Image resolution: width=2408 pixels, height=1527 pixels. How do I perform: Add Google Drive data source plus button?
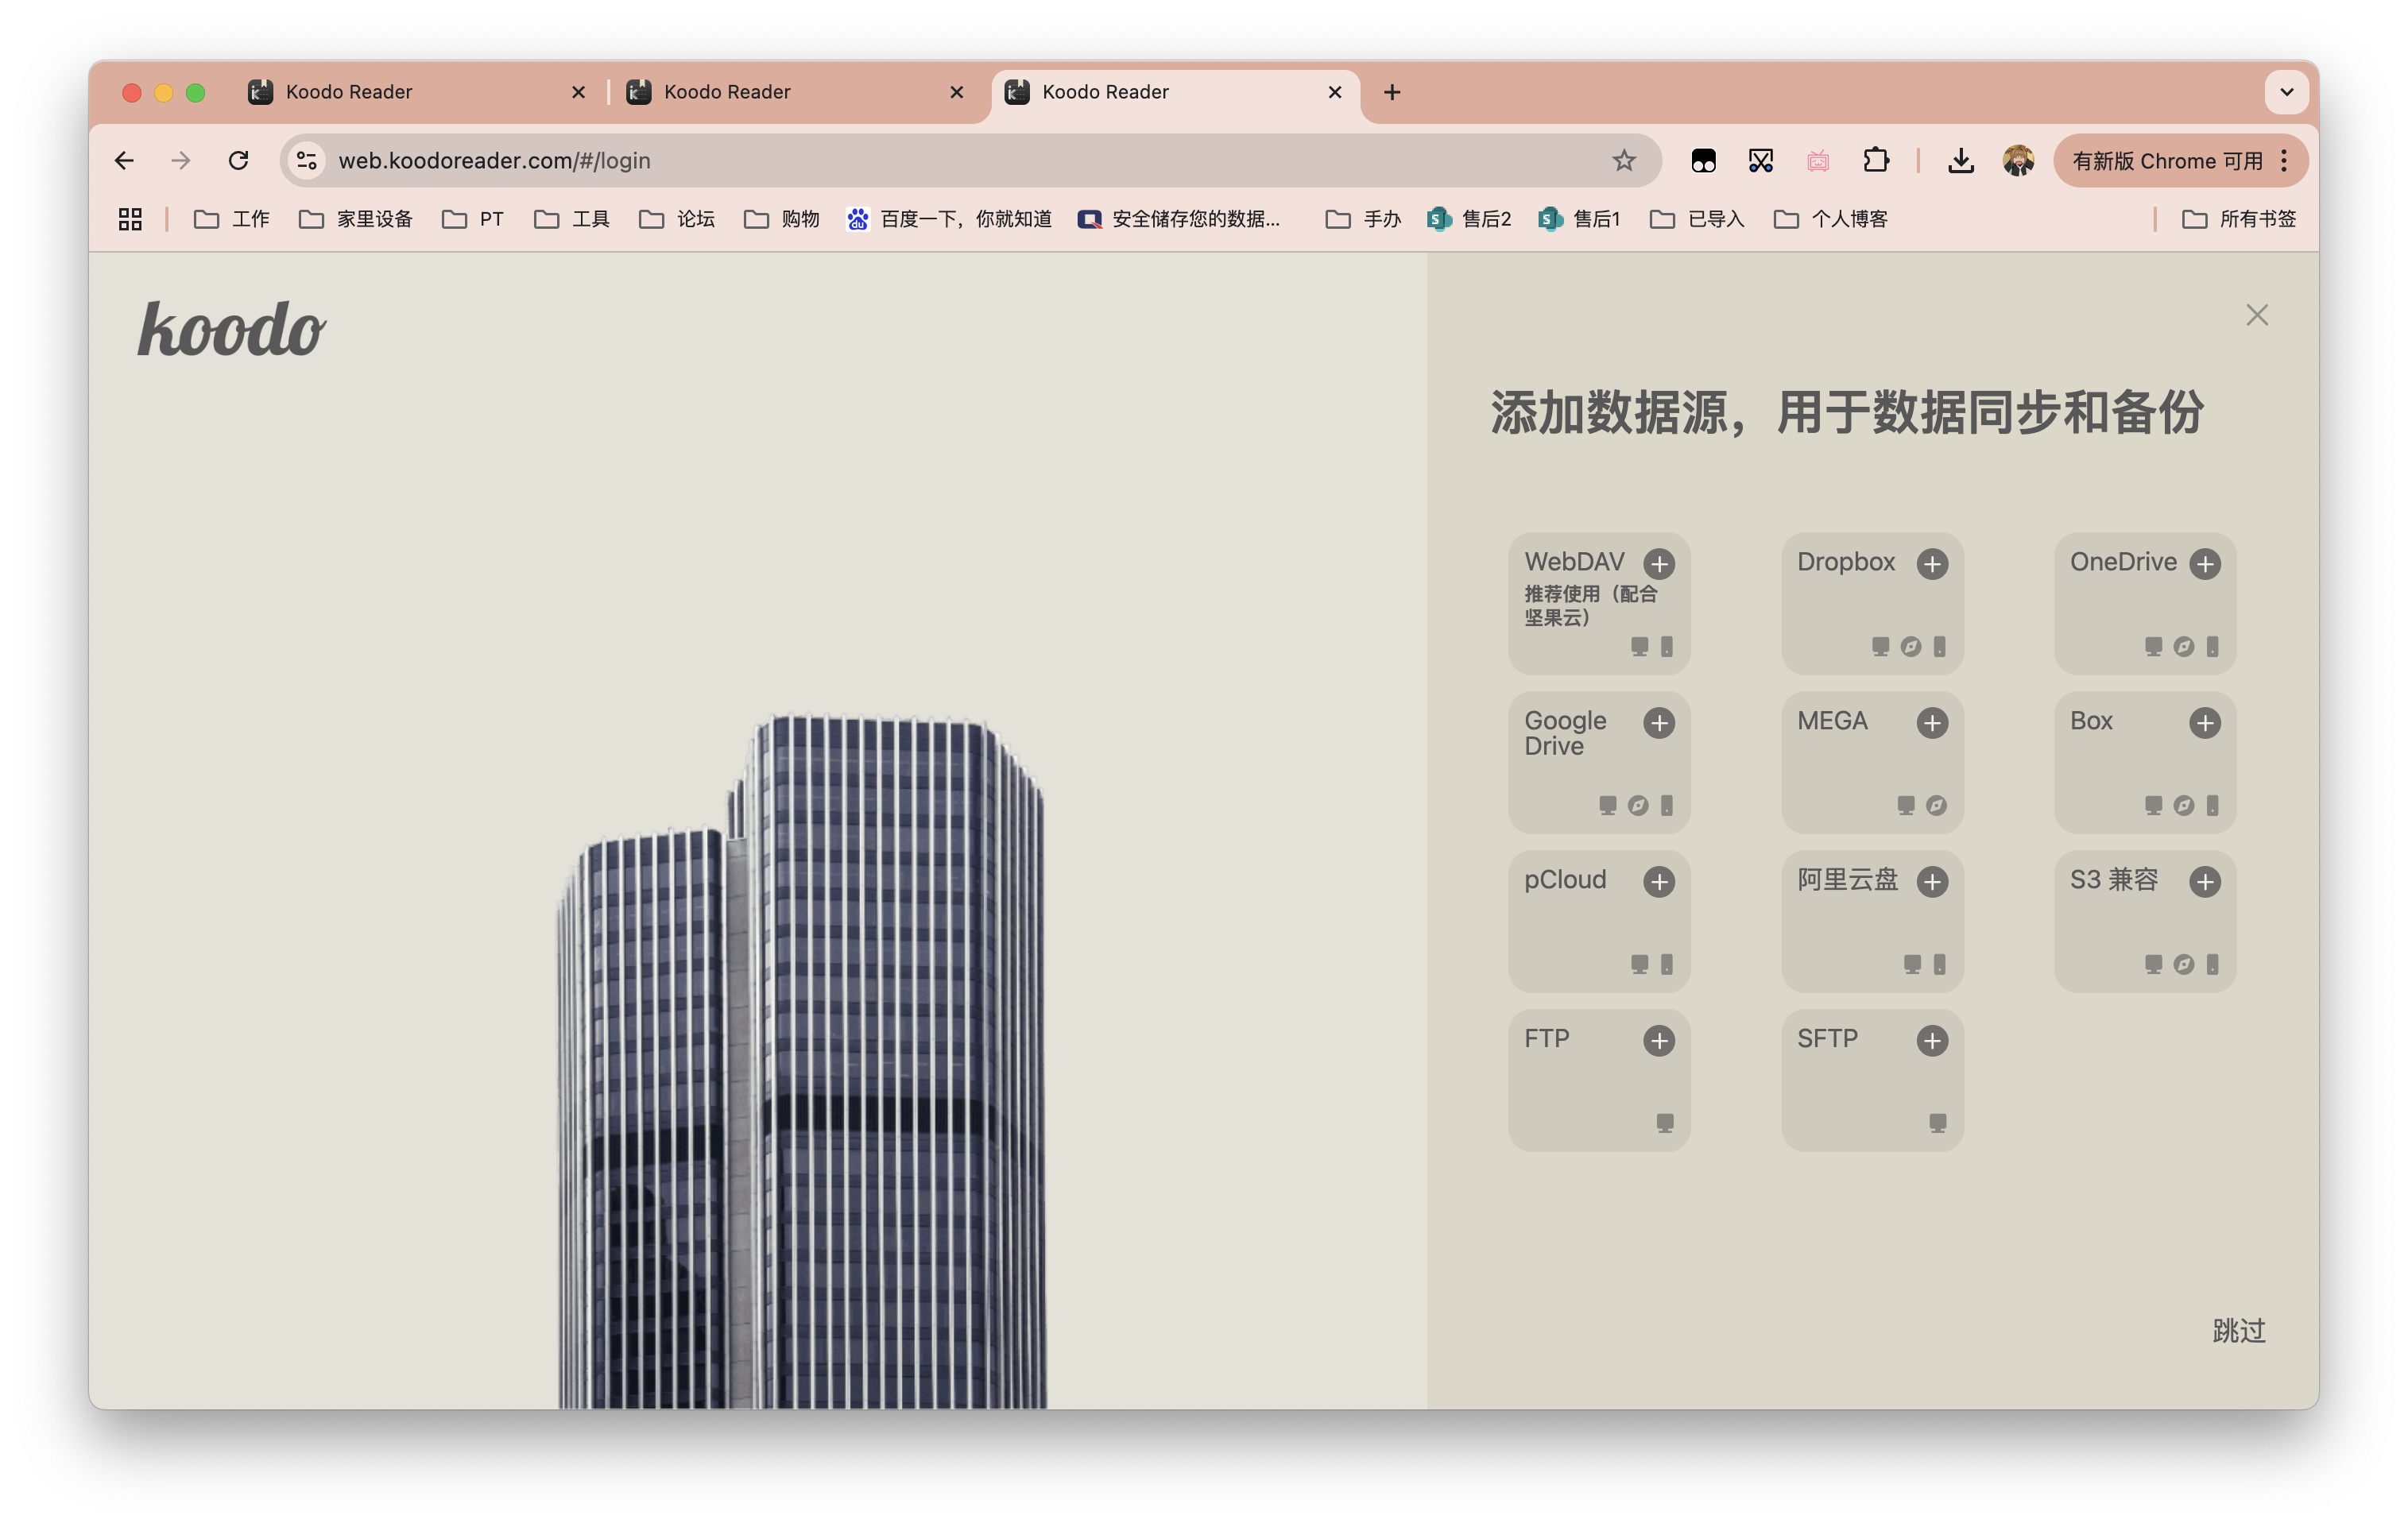[1659, 723]
